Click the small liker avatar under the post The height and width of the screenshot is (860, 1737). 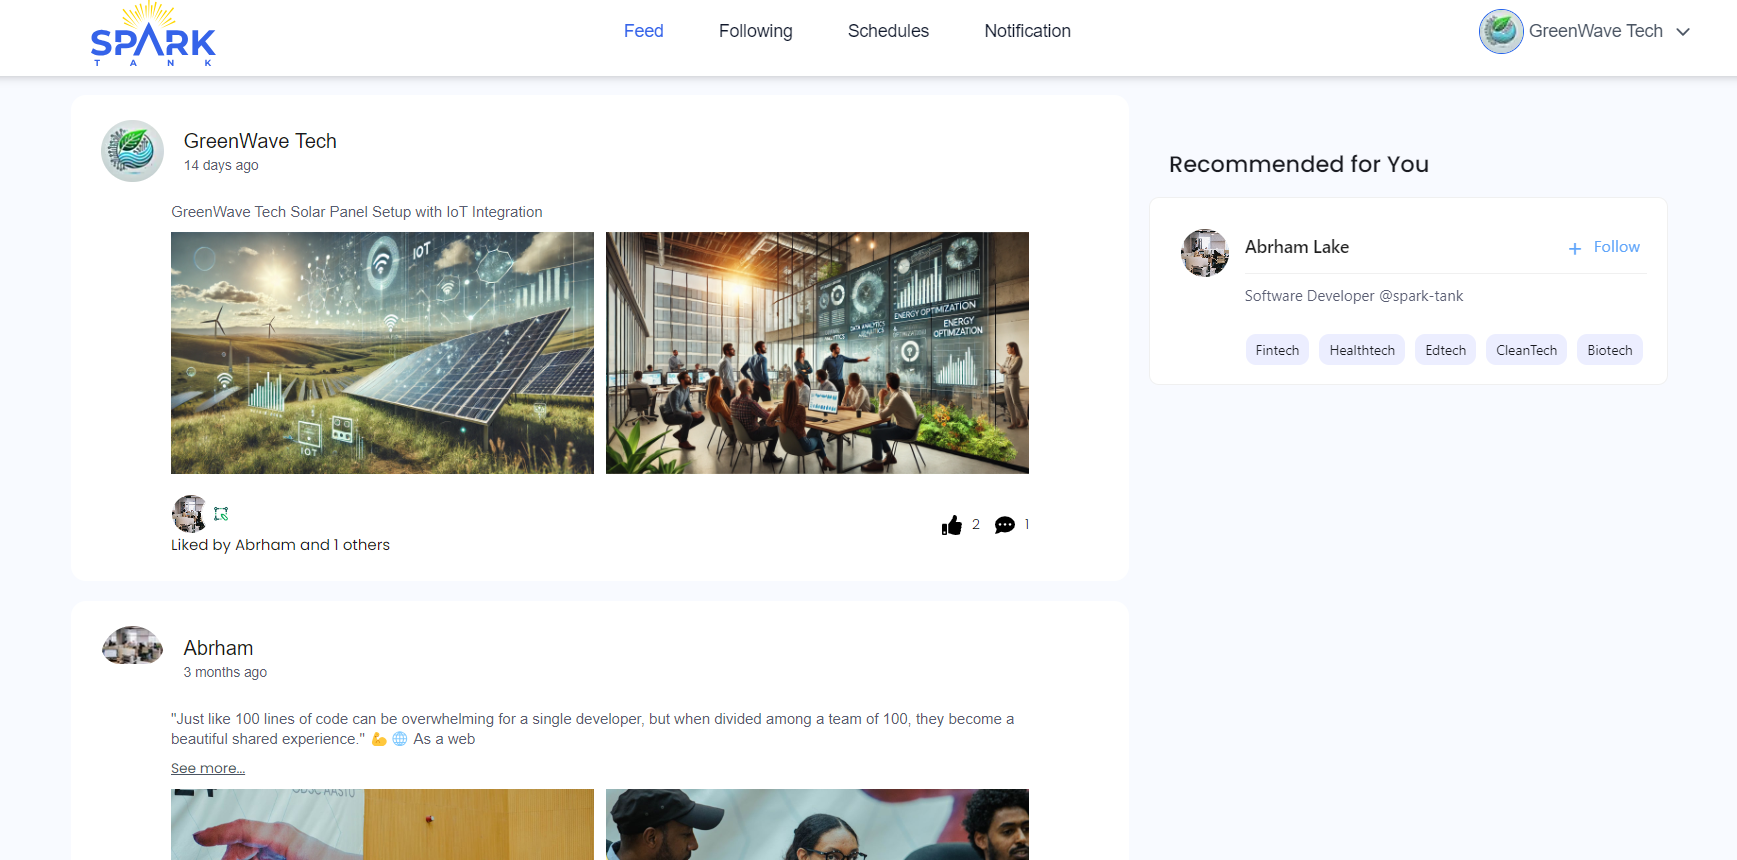(x=188, y=513)
